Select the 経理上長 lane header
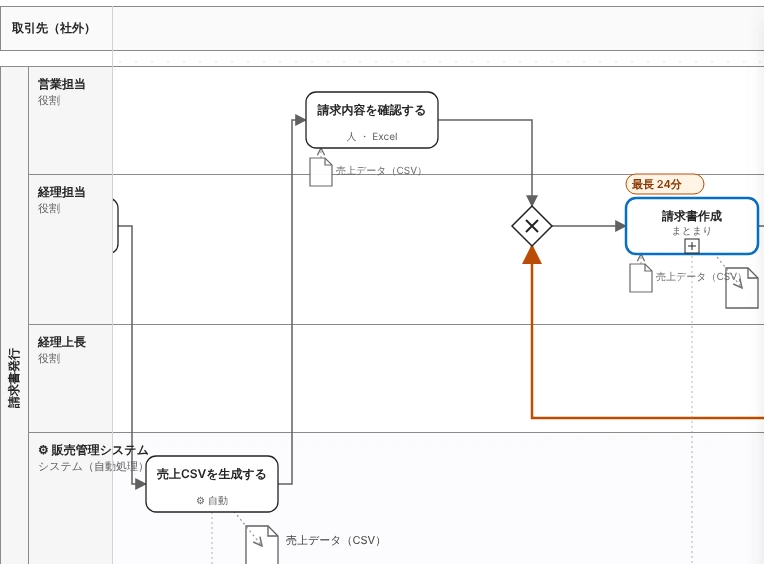The image size is (764, 564). pos(71,378)
